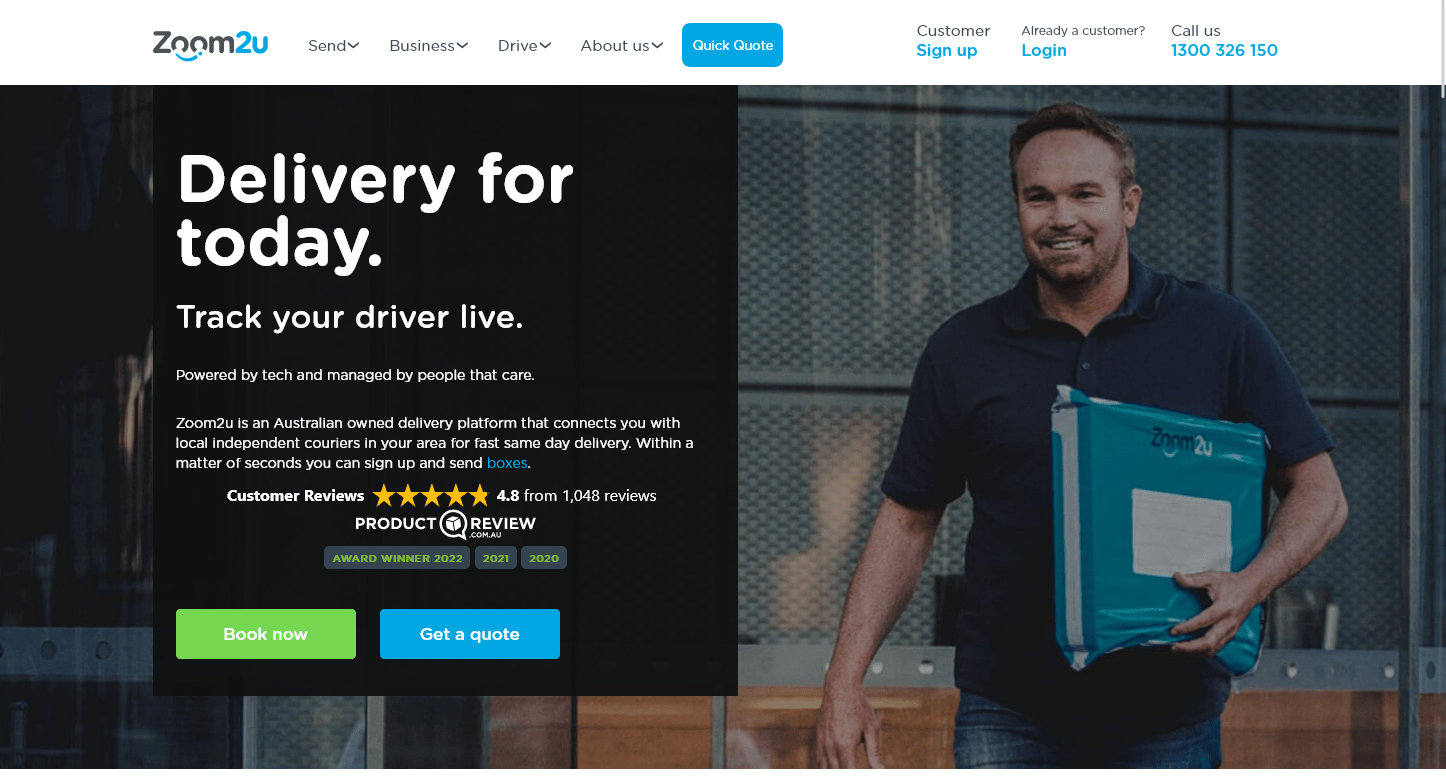The width and height of the screenshot is (1446, 777).
Task: Click the page's vertical scrollbar
Action: point(1442,388)
